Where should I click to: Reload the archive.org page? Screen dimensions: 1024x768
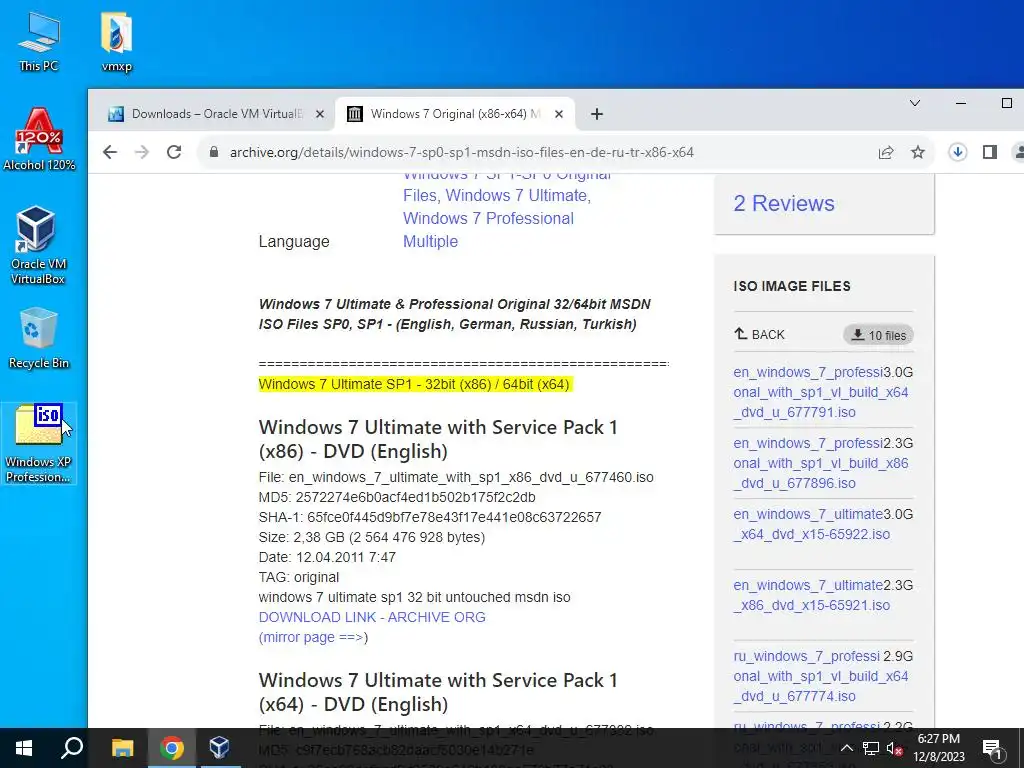click(174, 152)
